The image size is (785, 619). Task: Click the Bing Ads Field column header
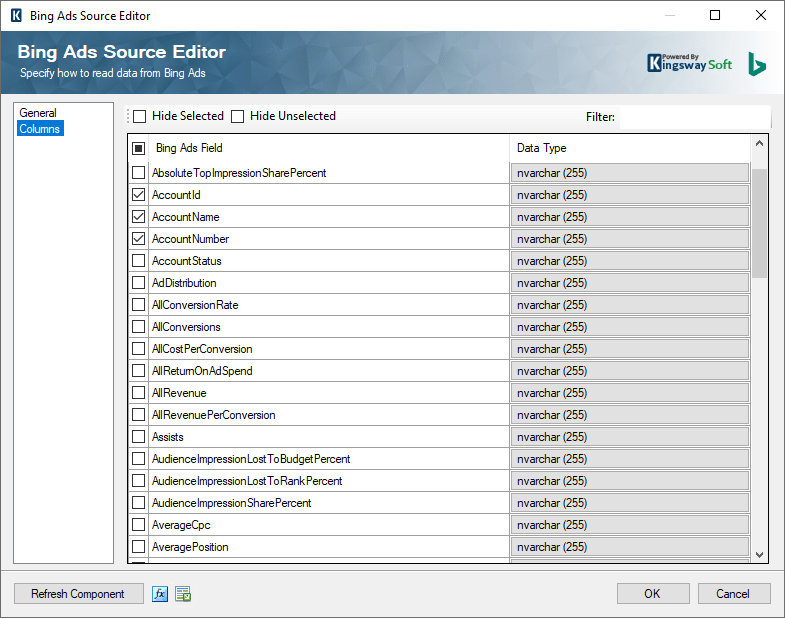click(x=329, y=148)
